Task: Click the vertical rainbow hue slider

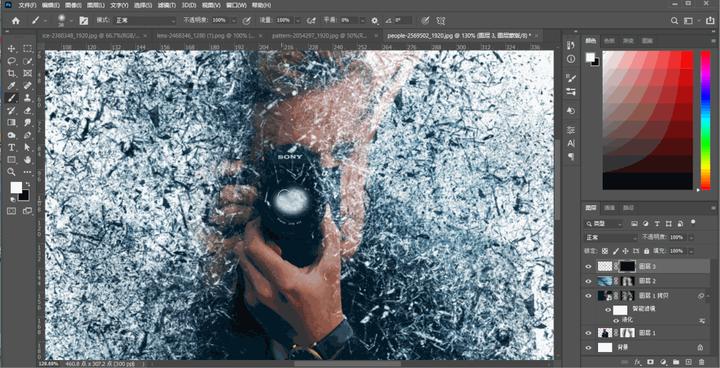Action: point(705,120)
